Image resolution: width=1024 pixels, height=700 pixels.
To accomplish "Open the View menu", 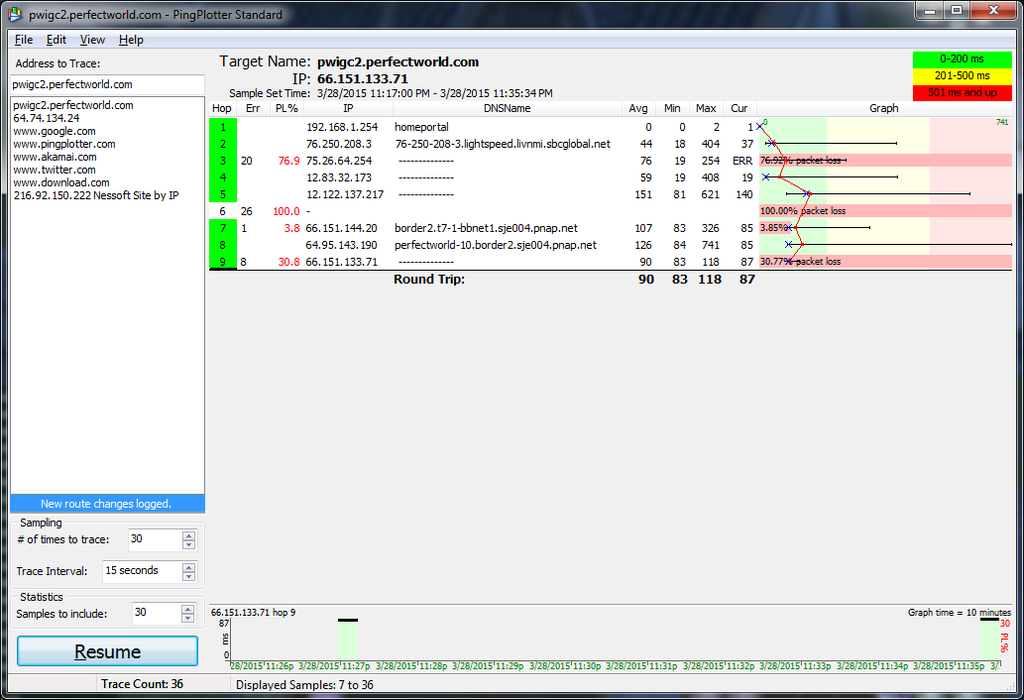I will [92, 40].
